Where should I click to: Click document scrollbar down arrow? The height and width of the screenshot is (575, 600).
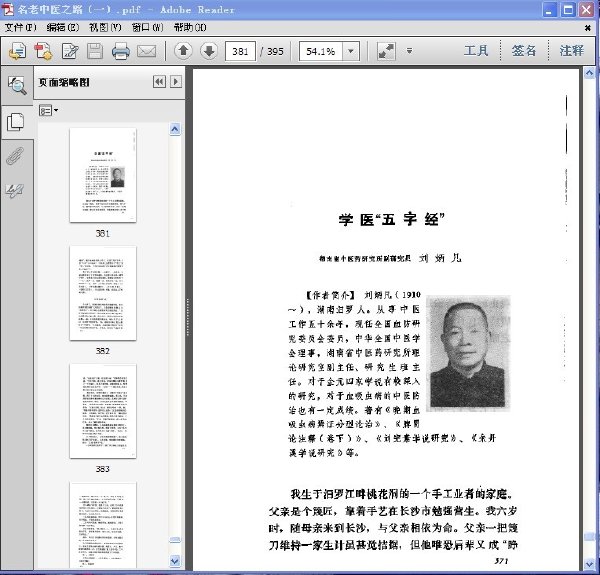click(x=589, y=564)
